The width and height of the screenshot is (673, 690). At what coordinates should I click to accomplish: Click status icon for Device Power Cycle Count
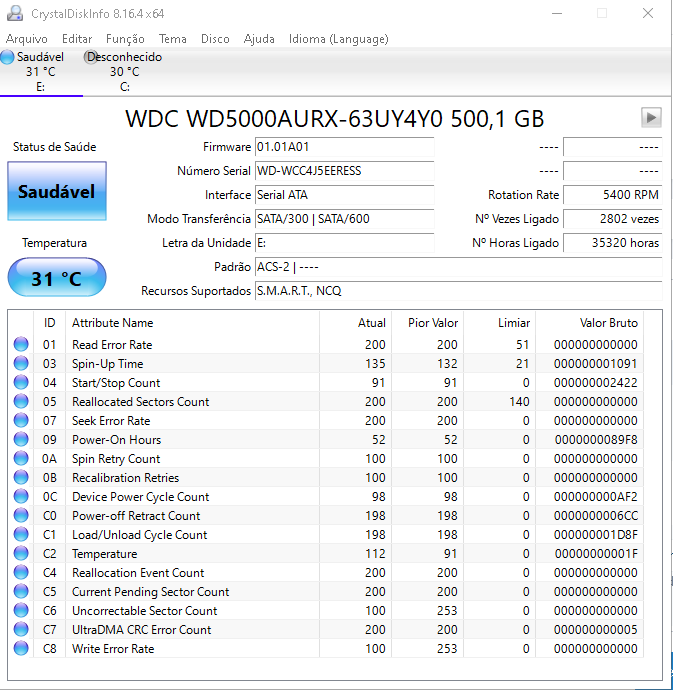[x=21, y=496]
